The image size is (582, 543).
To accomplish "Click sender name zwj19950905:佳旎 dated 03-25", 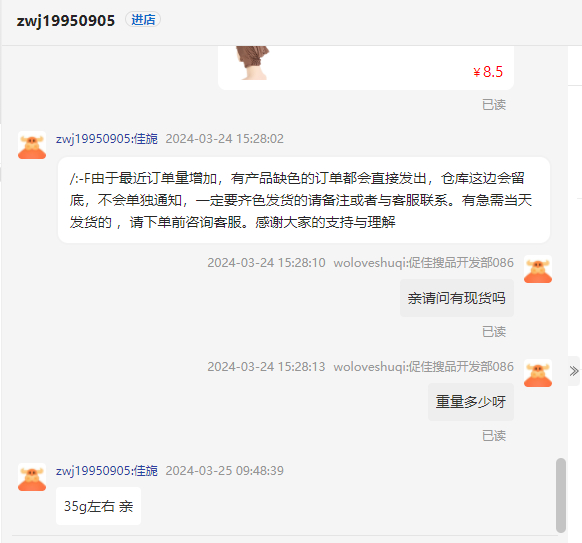I will (x=107, y=471).
